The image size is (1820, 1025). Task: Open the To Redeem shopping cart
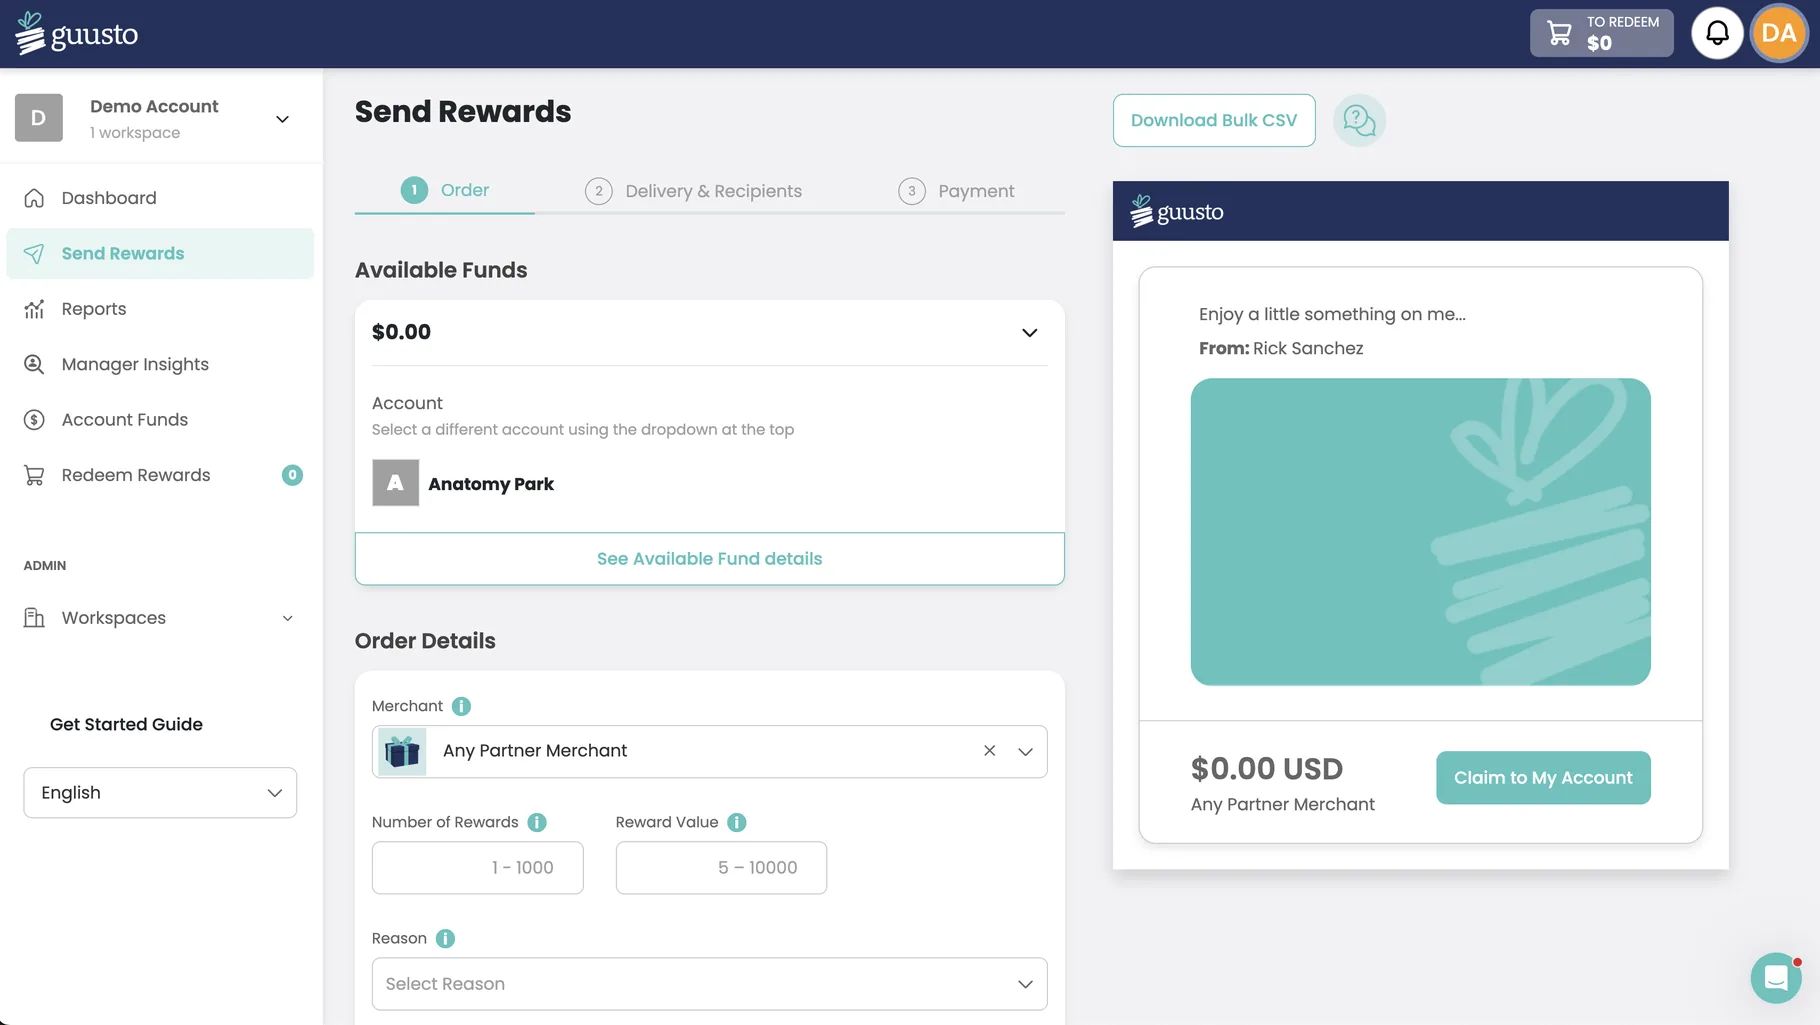click(1601, 33)
